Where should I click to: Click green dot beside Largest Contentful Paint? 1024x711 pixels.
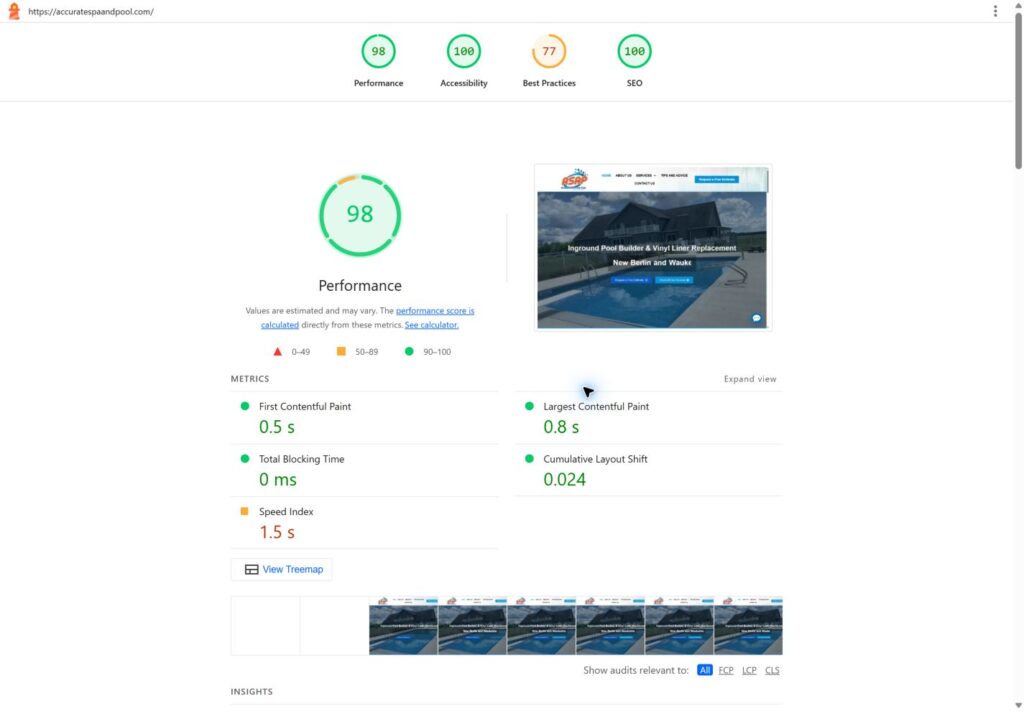point(530,406)
